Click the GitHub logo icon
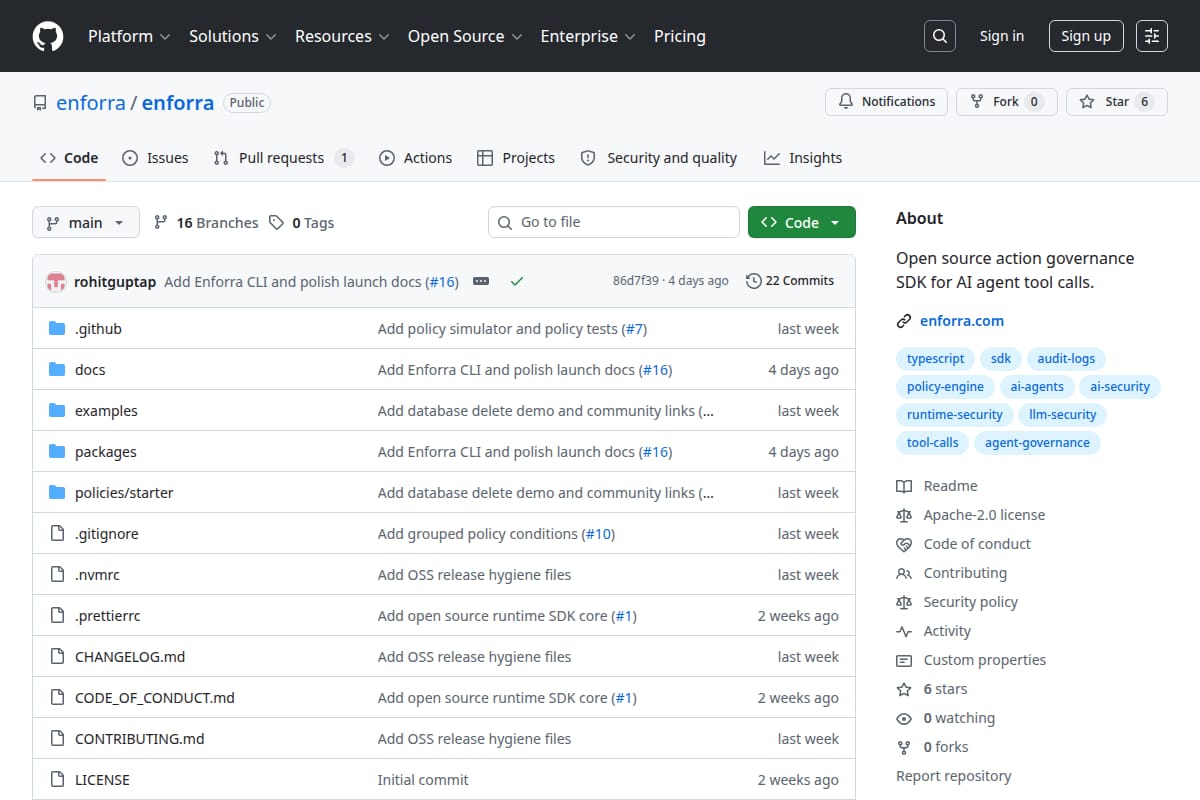1200x800 pixels. coord(48,36)
